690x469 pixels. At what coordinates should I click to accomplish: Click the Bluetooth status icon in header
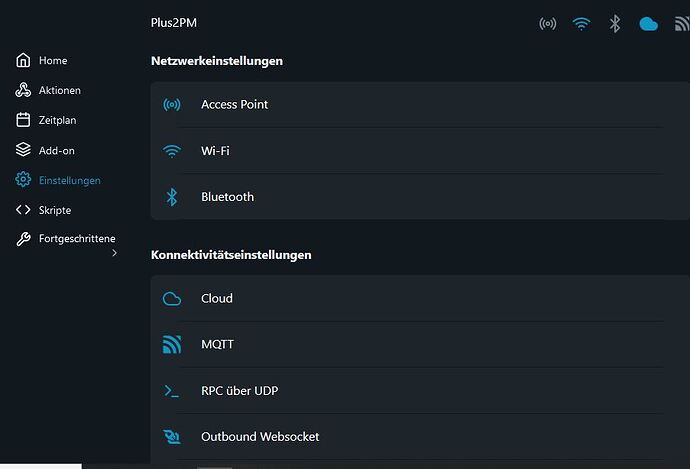(615, 23)
